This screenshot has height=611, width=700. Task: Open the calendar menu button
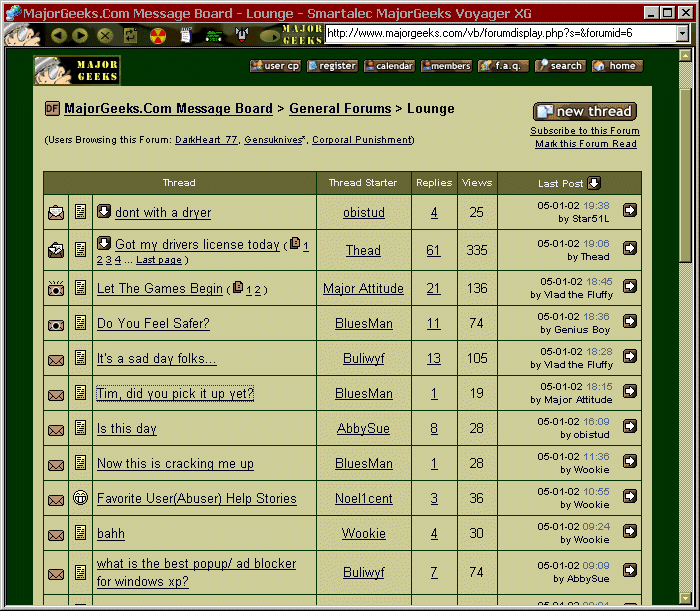point(389,66)
